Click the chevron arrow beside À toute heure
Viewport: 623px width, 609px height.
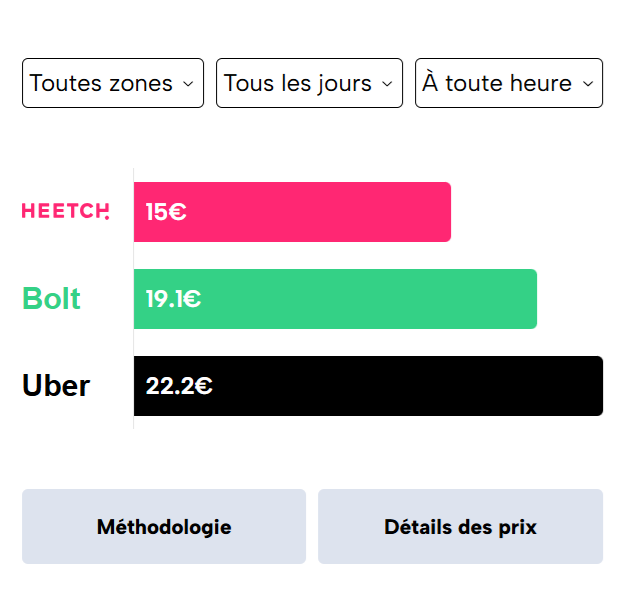coord(588,84)
